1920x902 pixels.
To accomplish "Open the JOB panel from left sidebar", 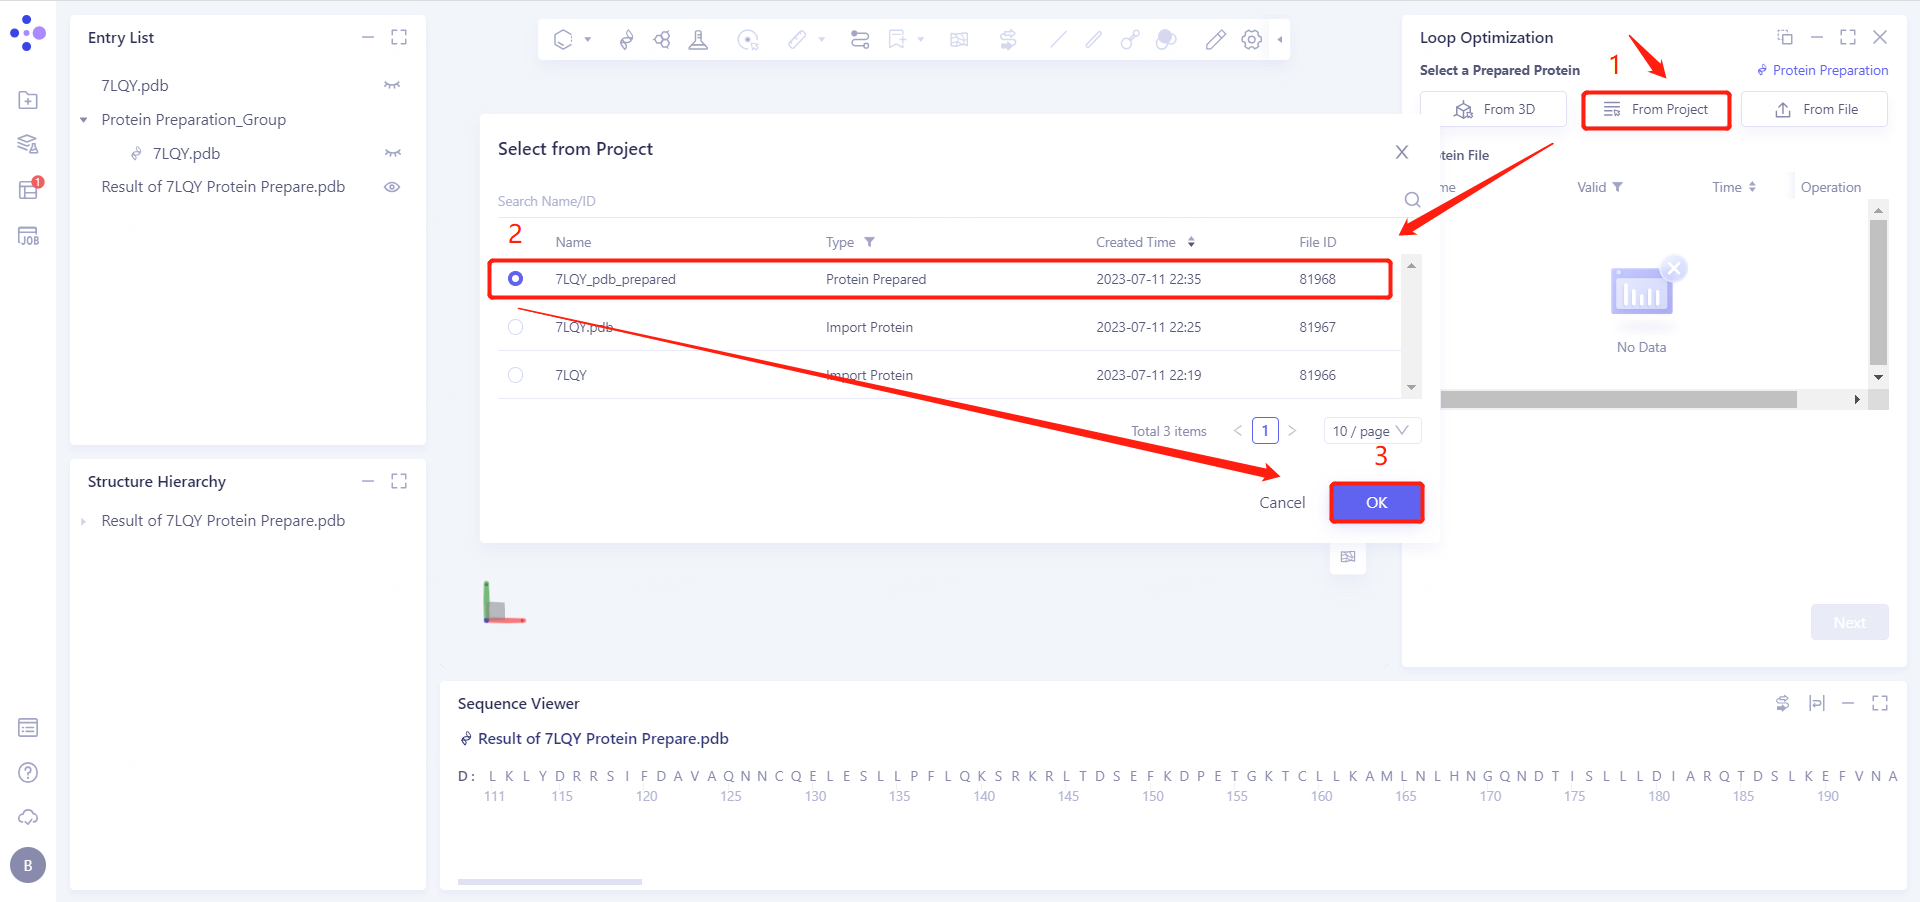I will pos(28,237).
